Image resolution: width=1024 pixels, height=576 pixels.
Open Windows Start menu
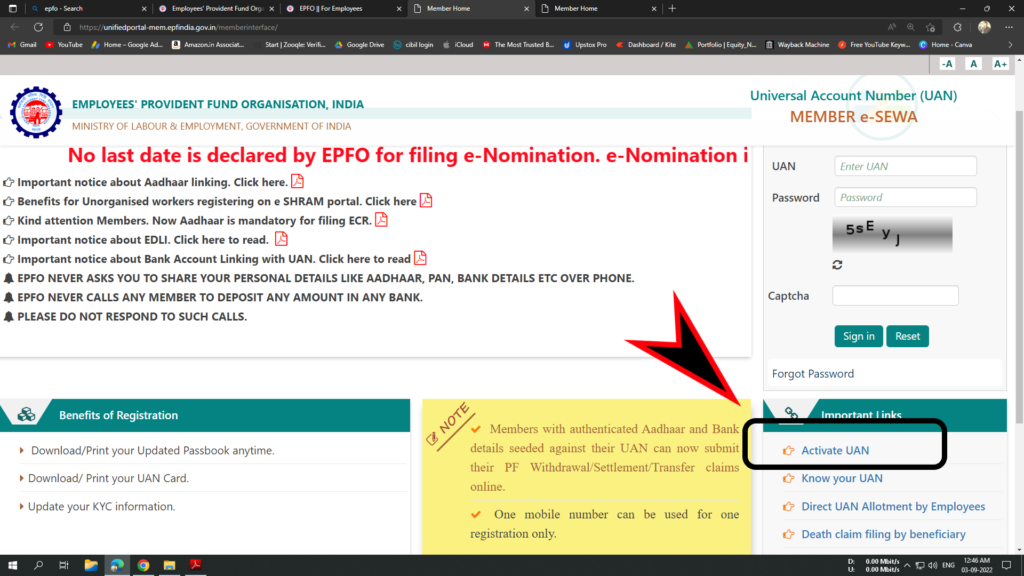(x=12, y=565)
